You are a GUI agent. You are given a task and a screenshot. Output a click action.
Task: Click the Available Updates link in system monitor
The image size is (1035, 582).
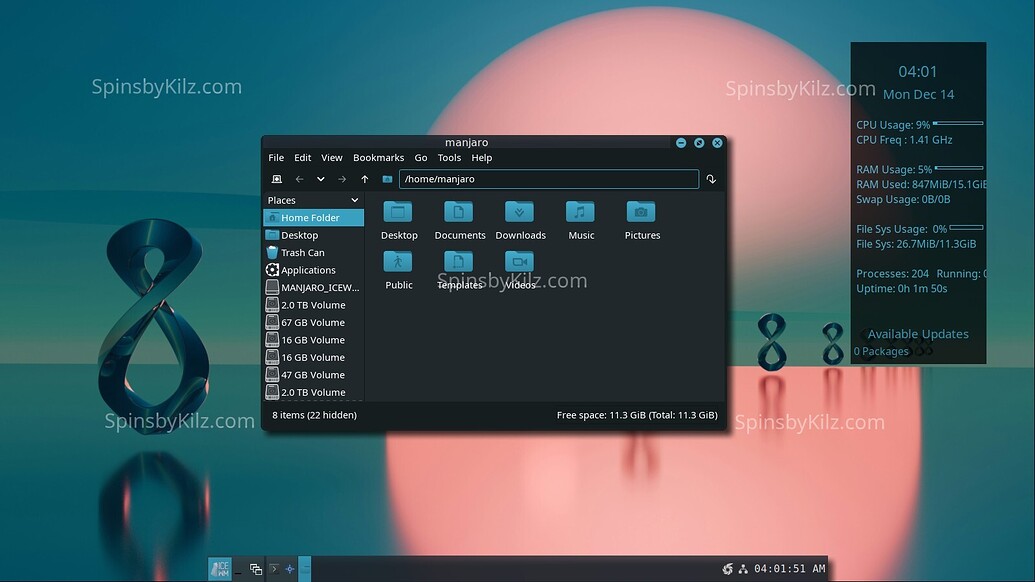pyautogui.click(x=918, y=333)
